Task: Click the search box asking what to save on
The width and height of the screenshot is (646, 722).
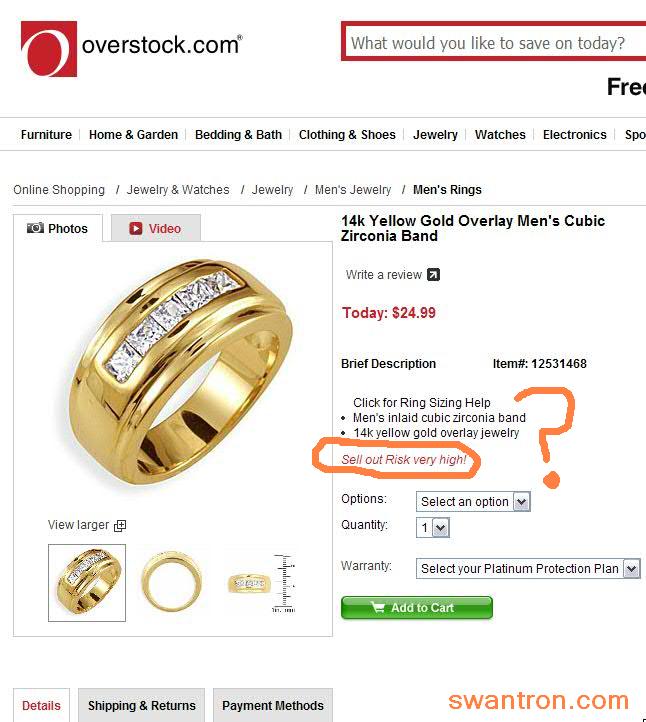Action: tap(494, 43)
